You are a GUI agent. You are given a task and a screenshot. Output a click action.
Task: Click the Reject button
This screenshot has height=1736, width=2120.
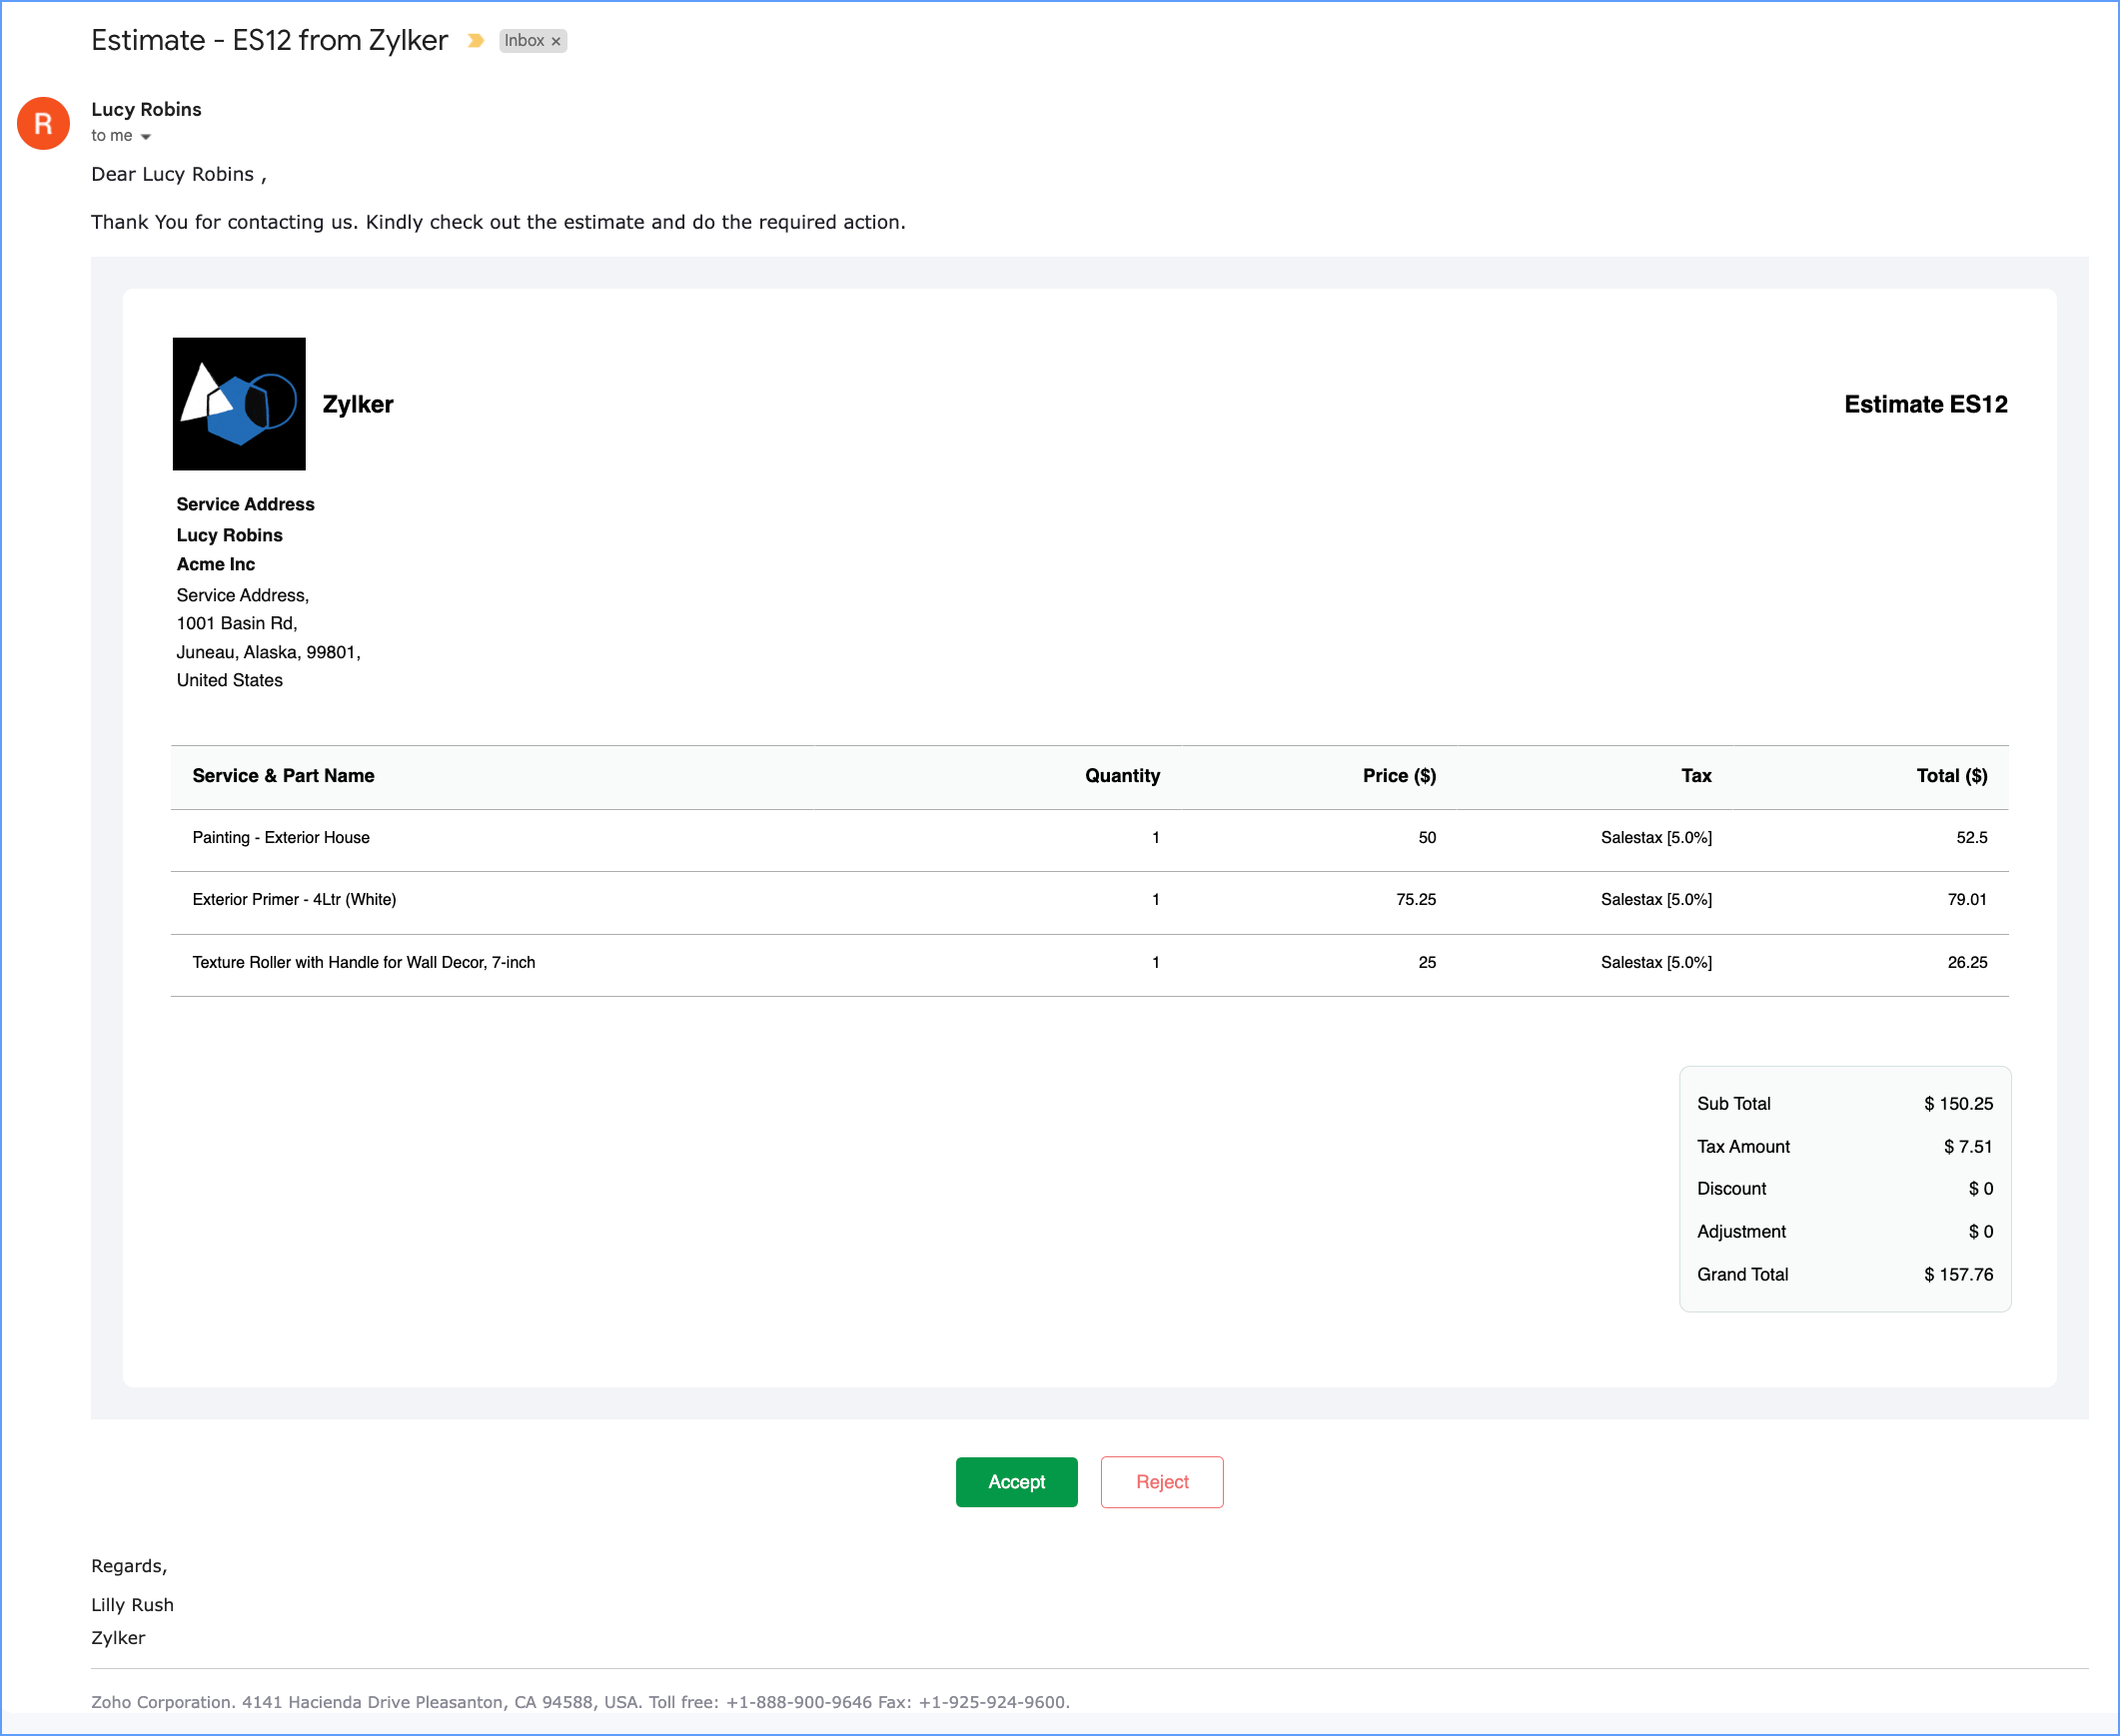point(1161,1481)
